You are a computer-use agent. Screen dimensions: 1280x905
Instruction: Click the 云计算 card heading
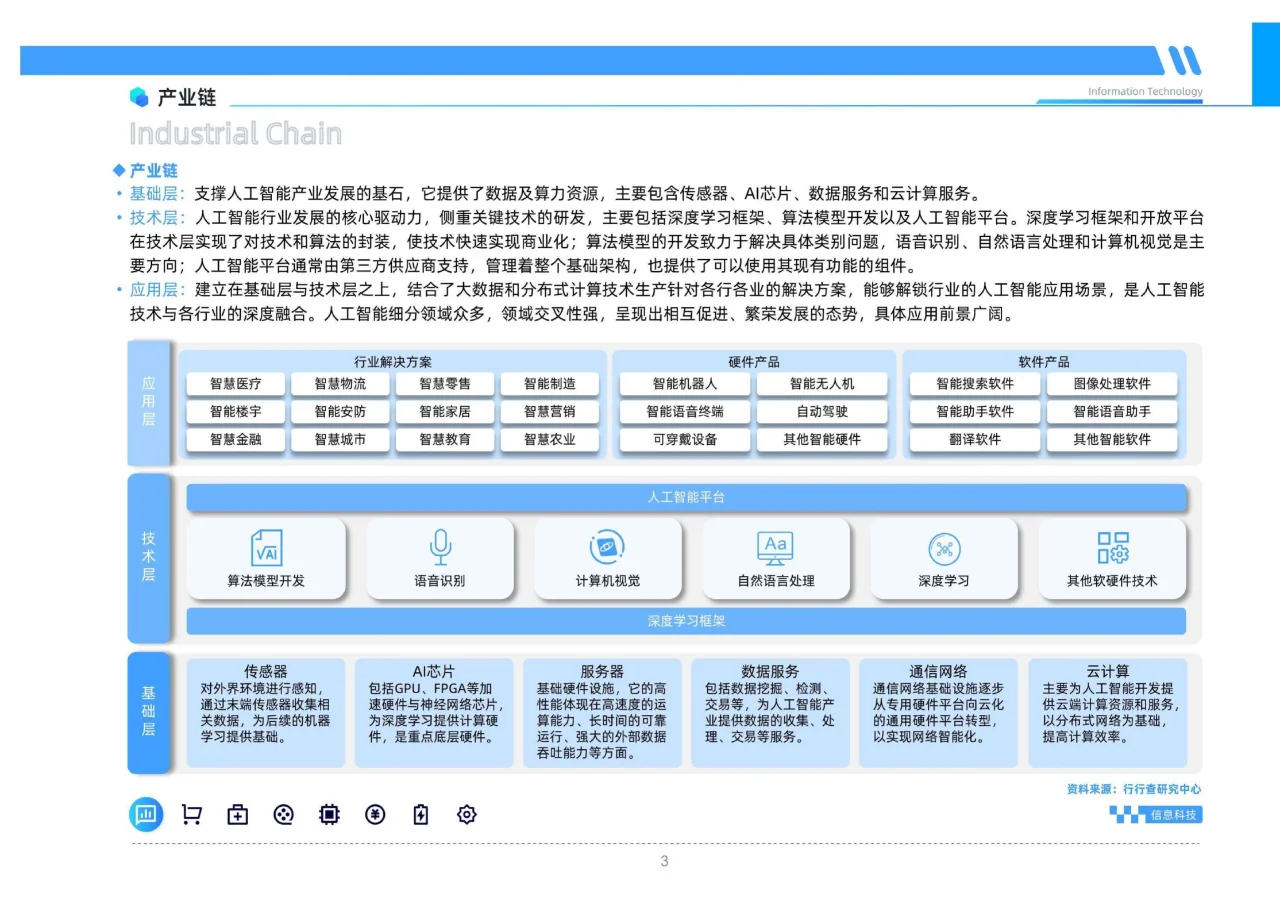[1108, 672]
